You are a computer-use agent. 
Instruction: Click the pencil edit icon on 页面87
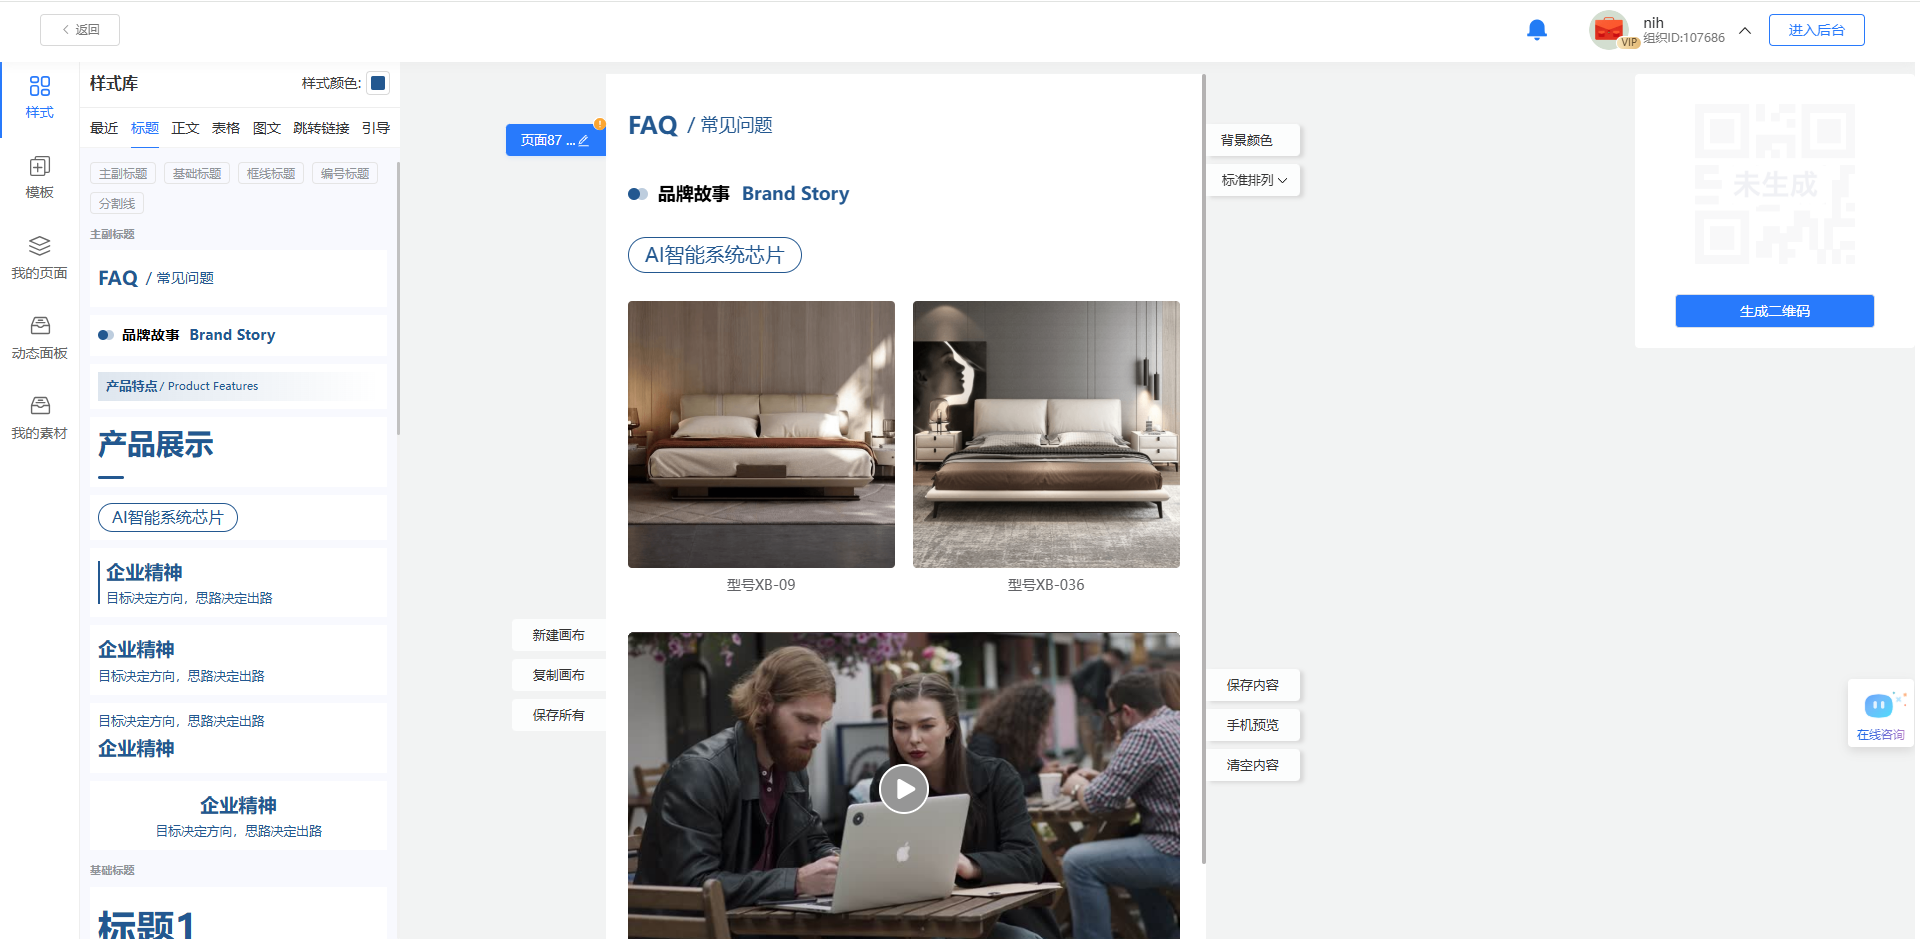(x=584, y=141)
